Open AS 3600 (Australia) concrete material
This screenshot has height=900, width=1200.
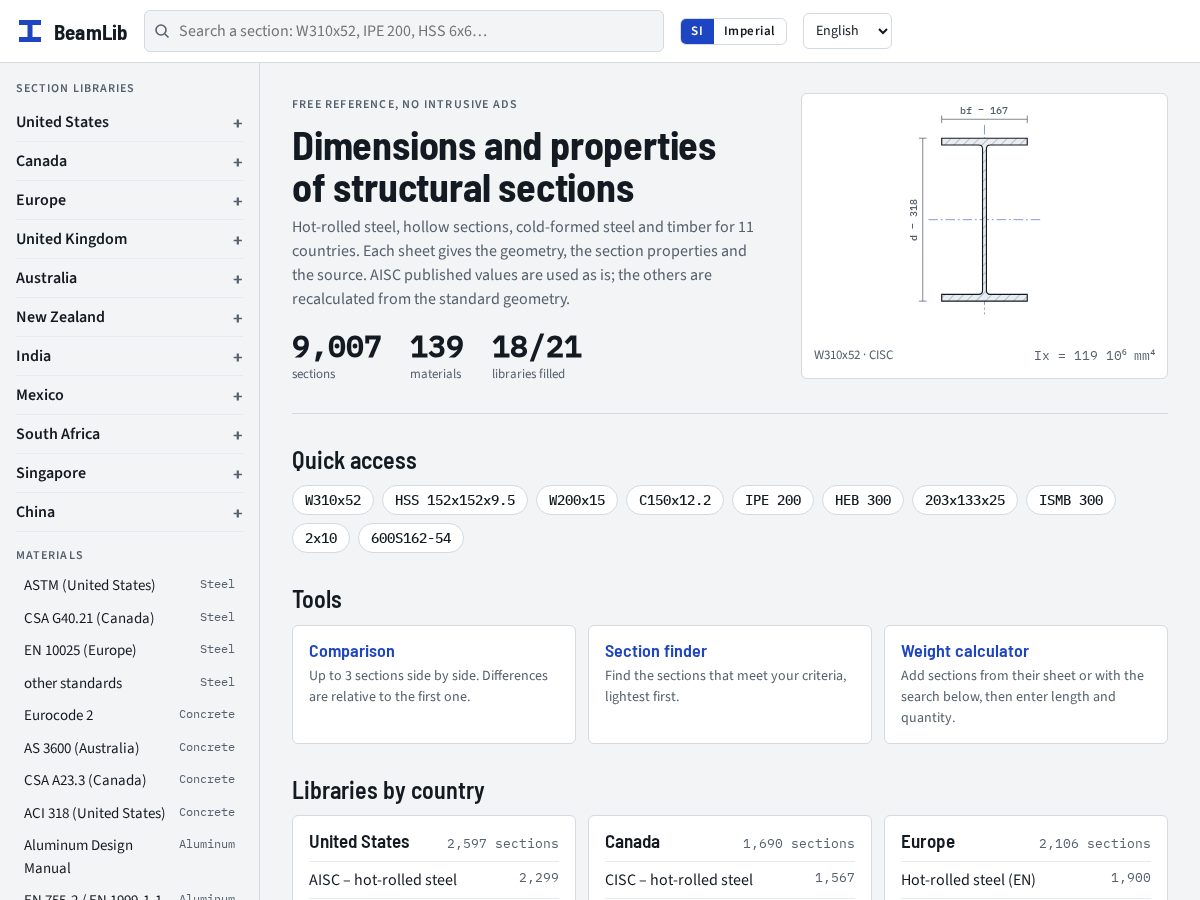[x=130, y=748]
